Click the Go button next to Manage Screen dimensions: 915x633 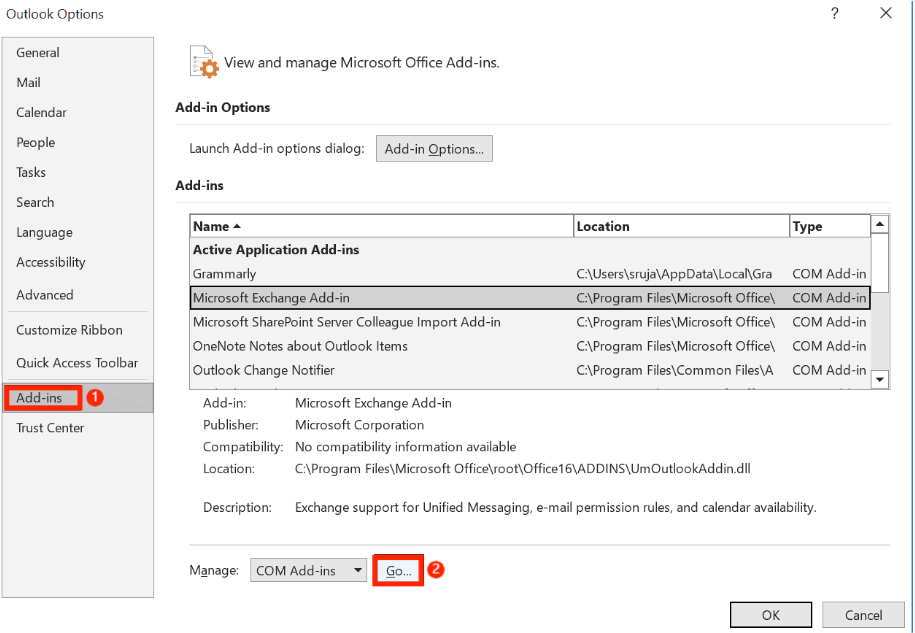pos(399,571)
